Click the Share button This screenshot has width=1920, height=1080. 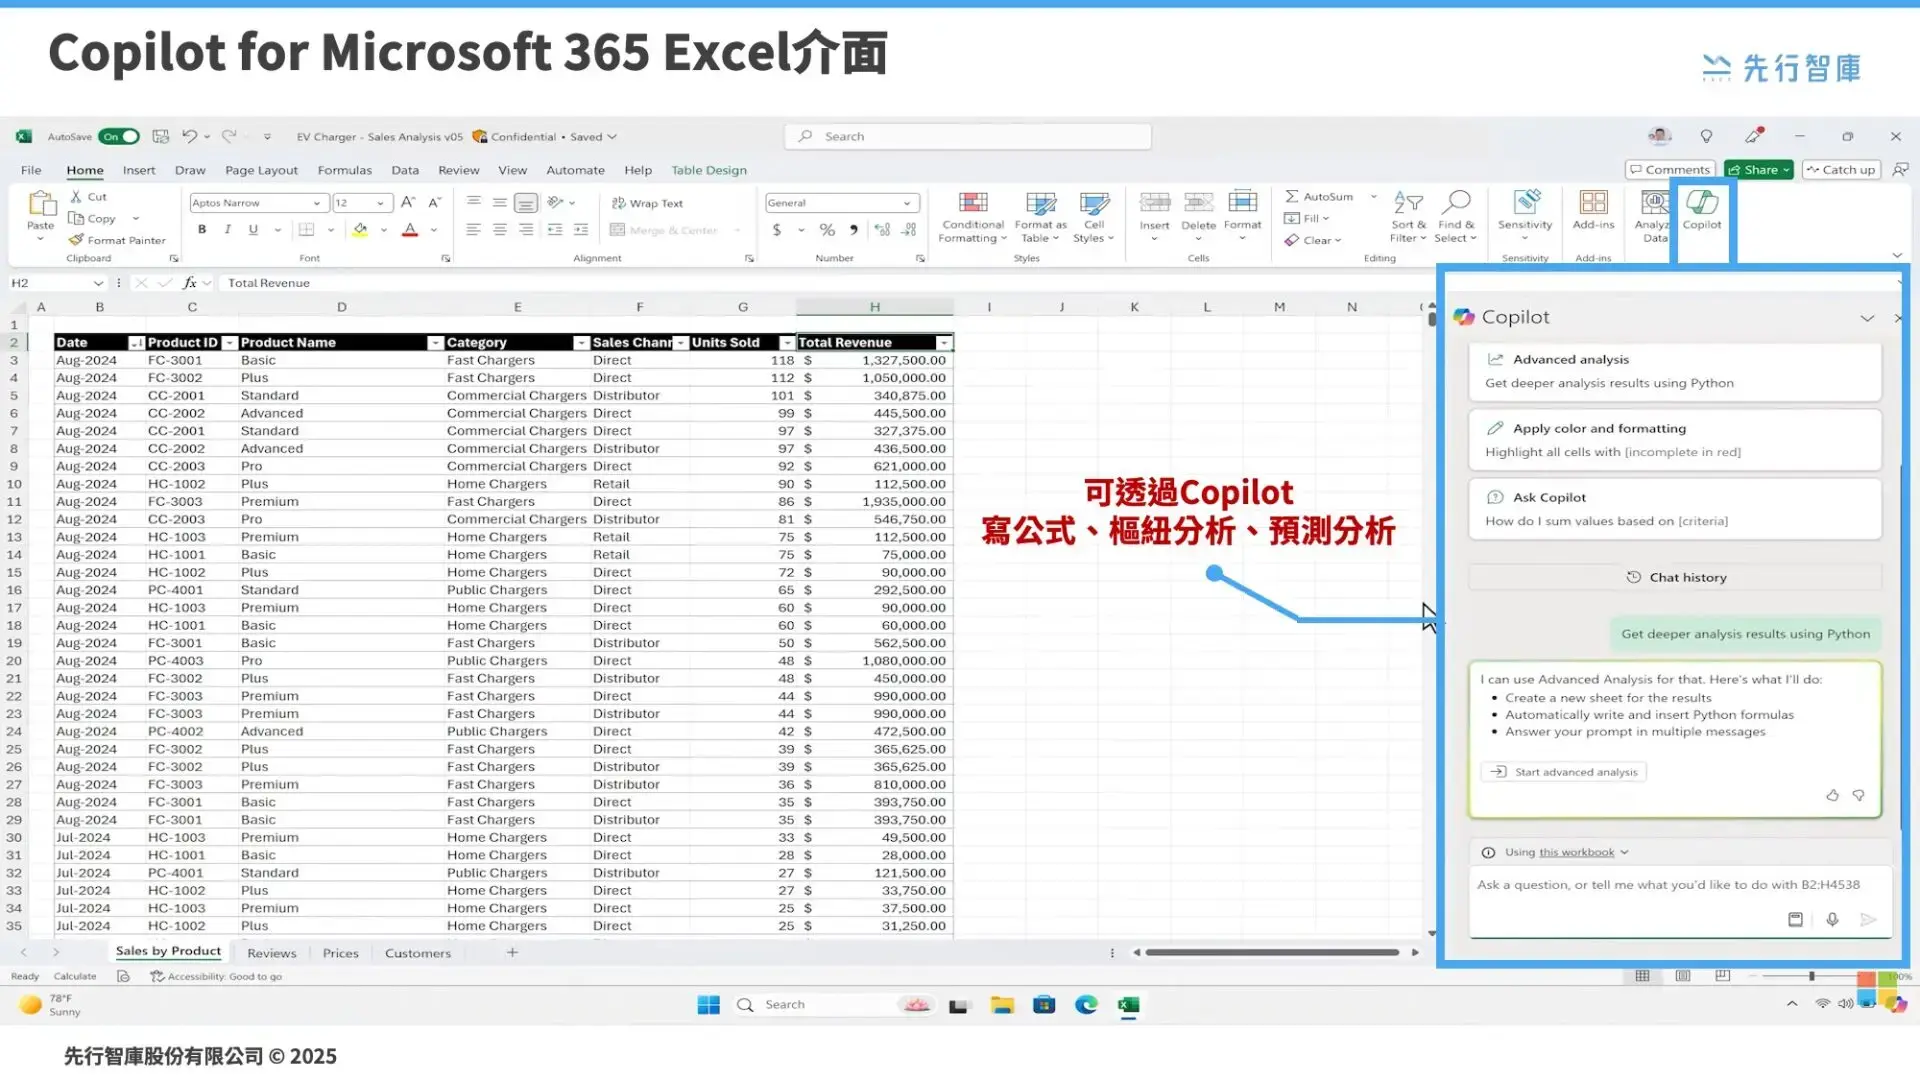(x=1759, y=170)
